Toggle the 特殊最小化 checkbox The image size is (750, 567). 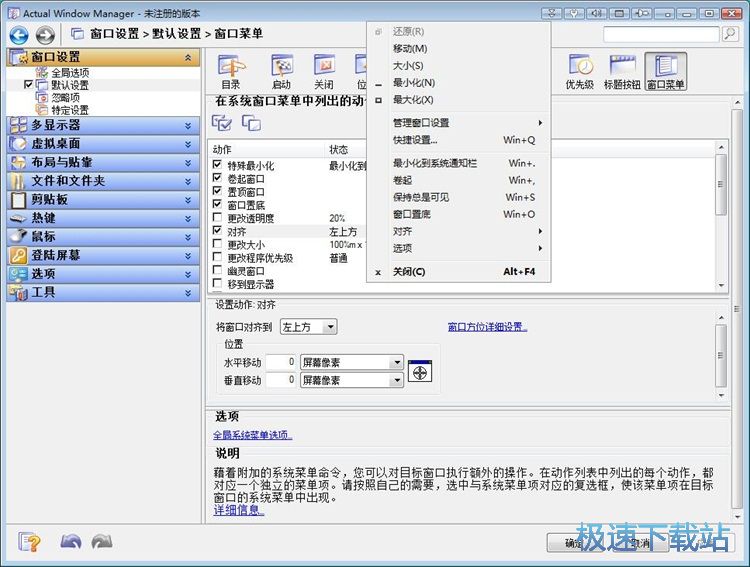(x=218, y=165)
